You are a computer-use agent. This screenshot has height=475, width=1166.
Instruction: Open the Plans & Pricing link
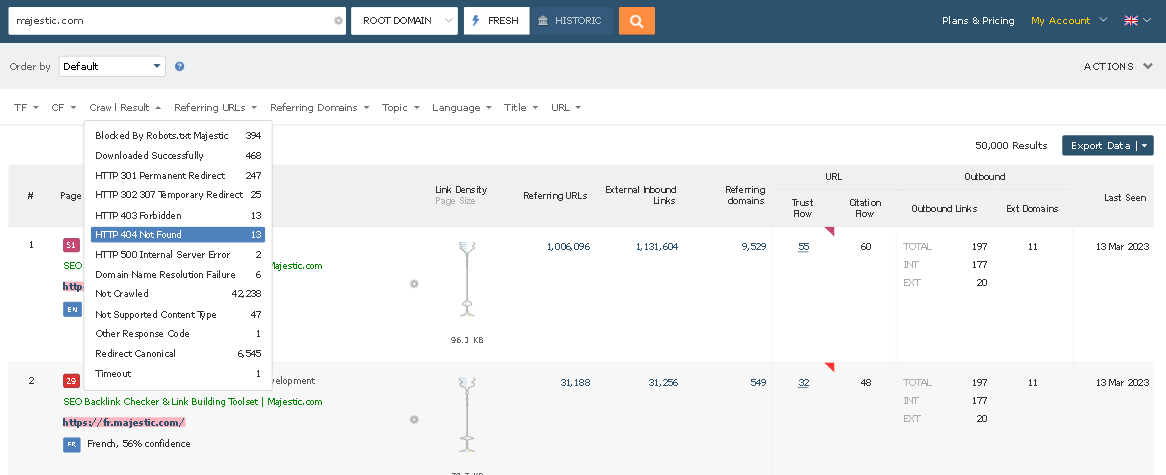977,20
